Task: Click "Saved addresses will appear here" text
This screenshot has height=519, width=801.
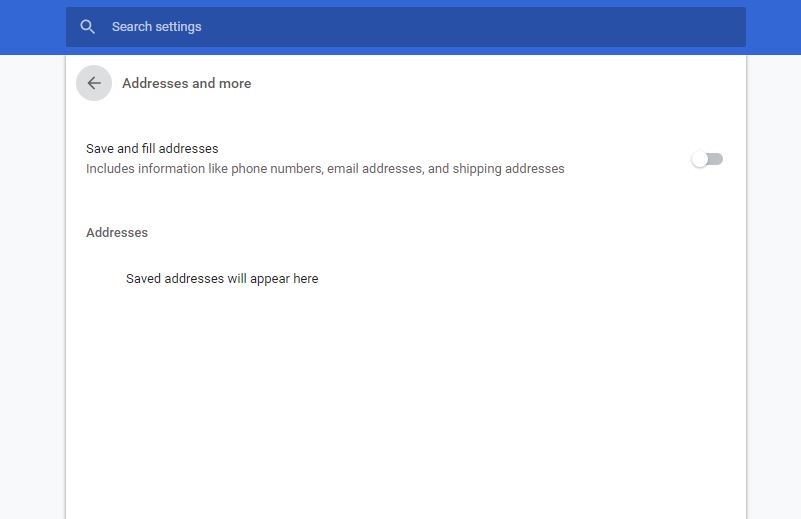Action: coord(222,279)
